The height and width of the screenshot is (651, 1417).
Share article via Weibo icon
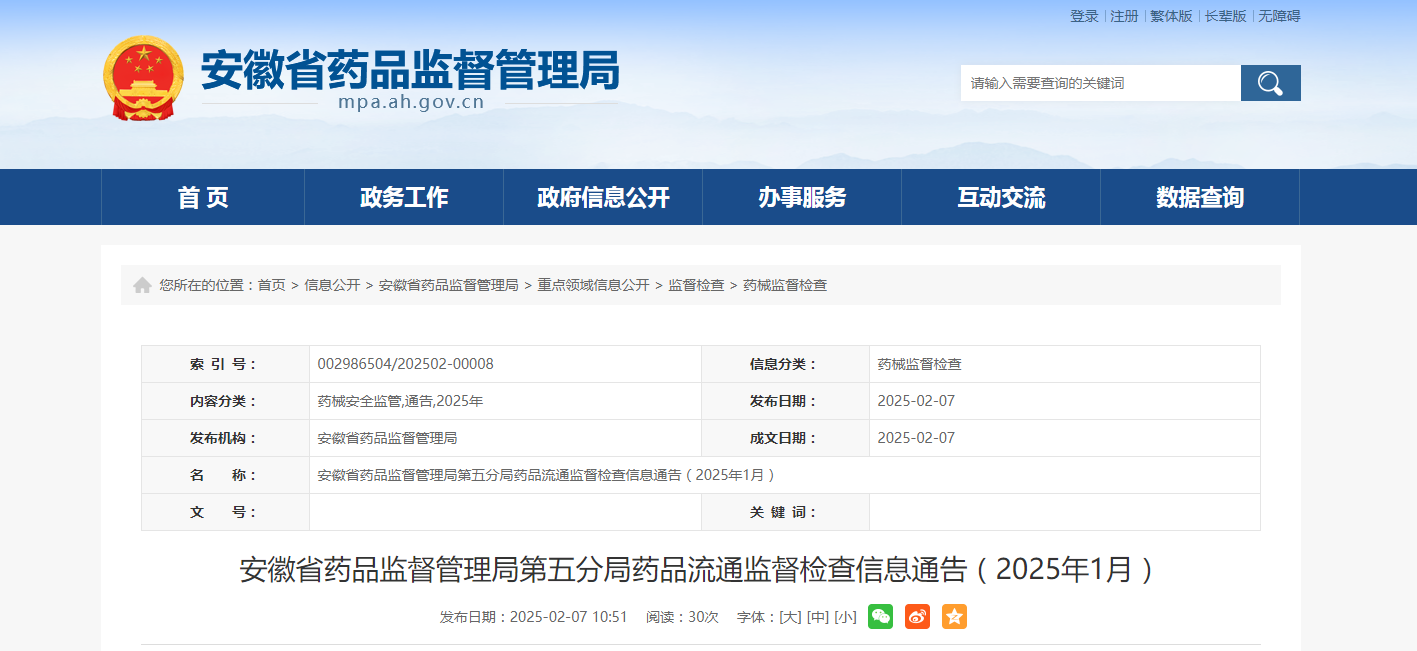click(x=917, y=617)
